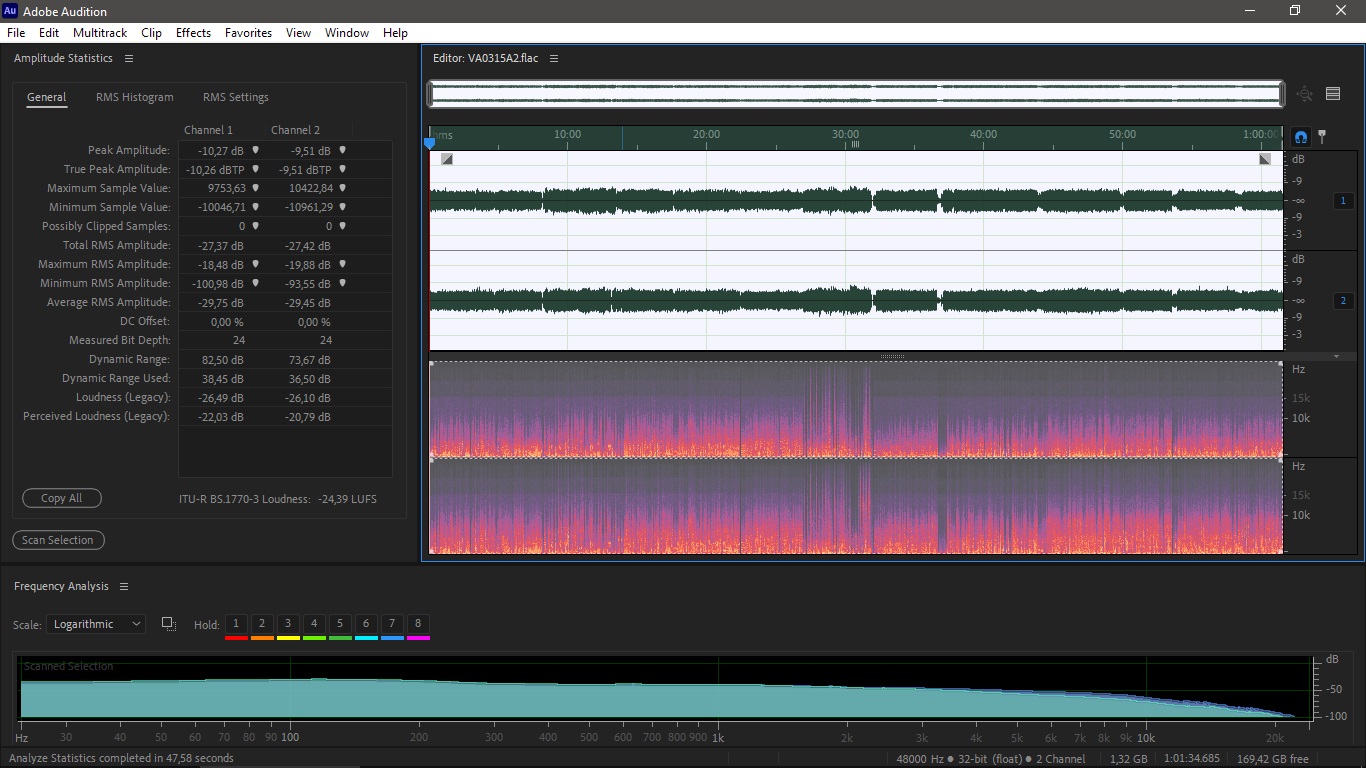
Task: Click the zoom navigation icon above the timeline
Action: pos(1304,93)
